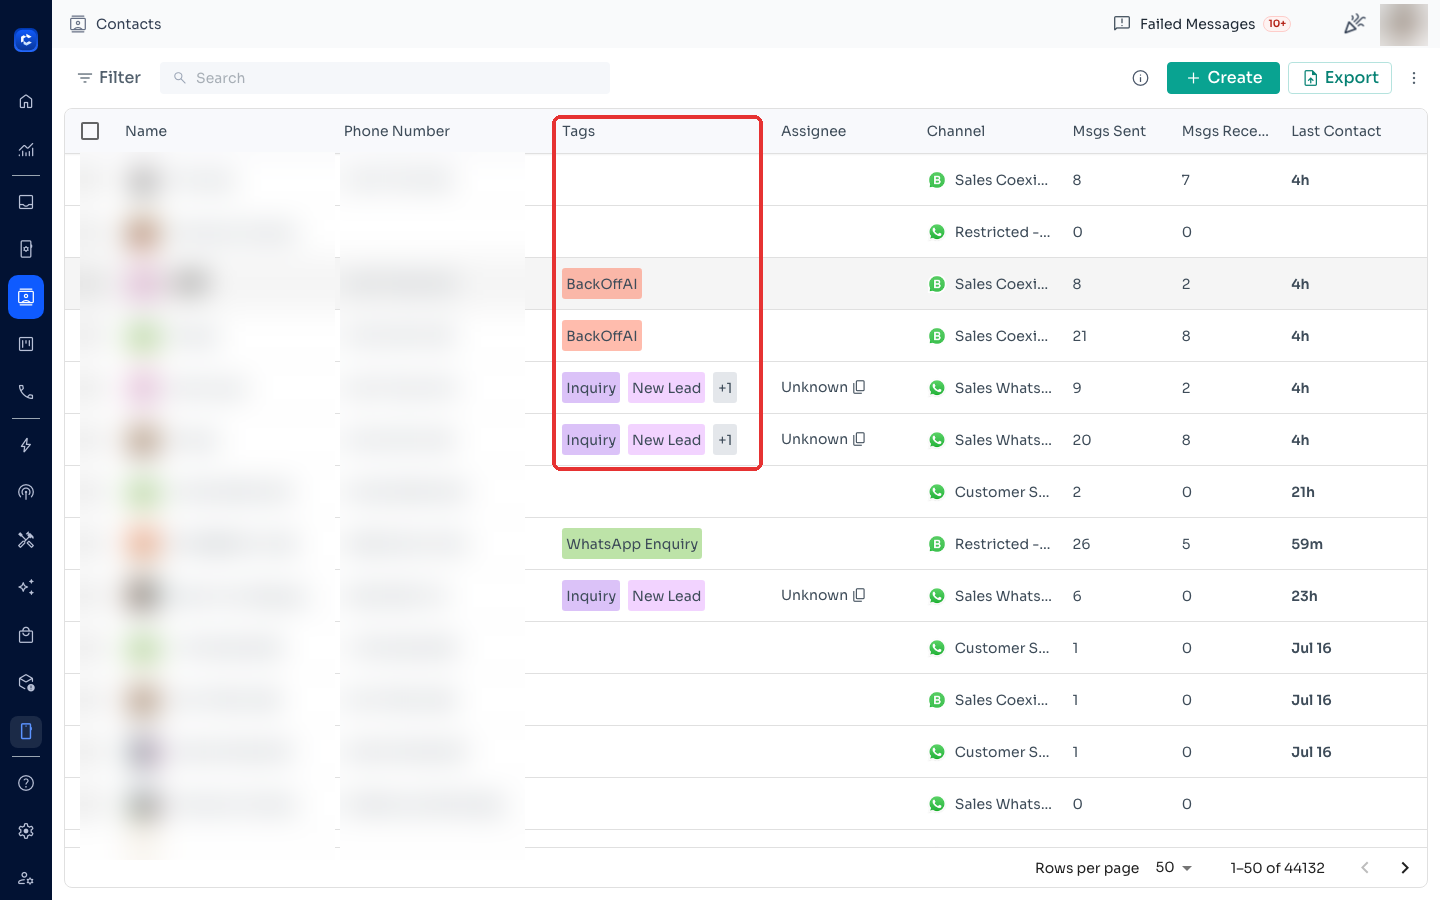Open the analytics chart icon in sidebar
This screenshot has height=900, width=1440.
click(26, 150)
